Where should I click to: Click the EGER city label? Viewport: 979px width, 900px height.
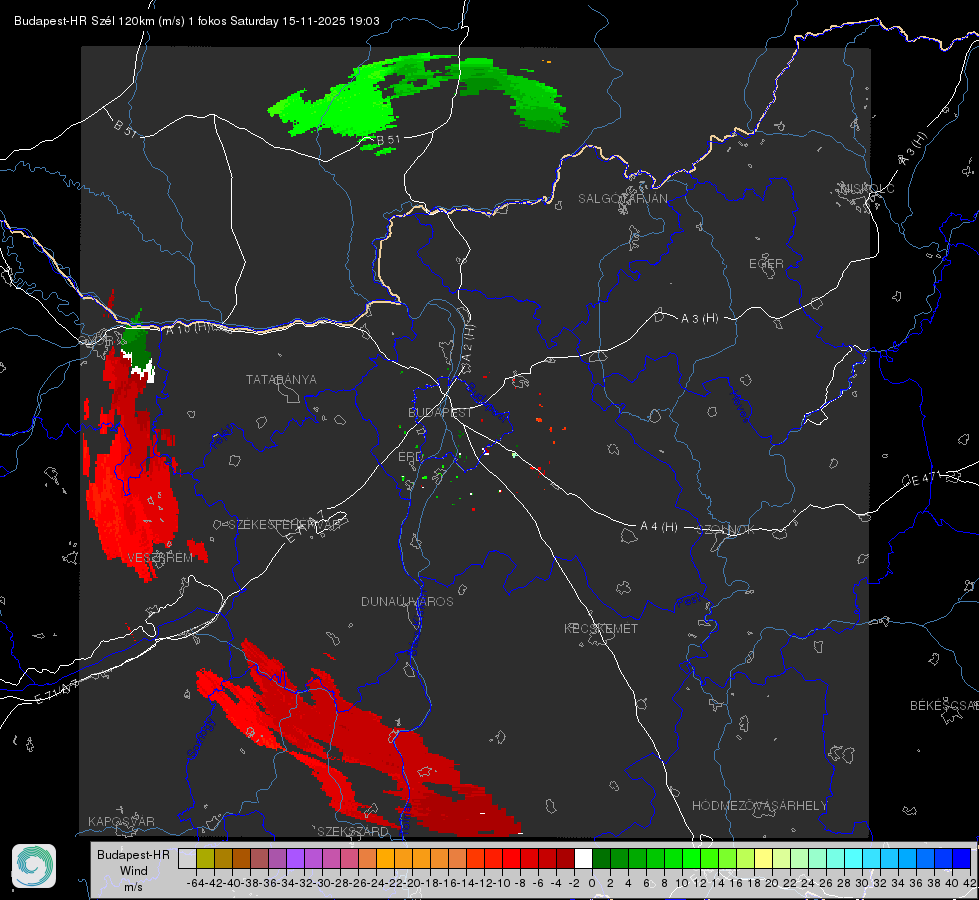point(766,264)
